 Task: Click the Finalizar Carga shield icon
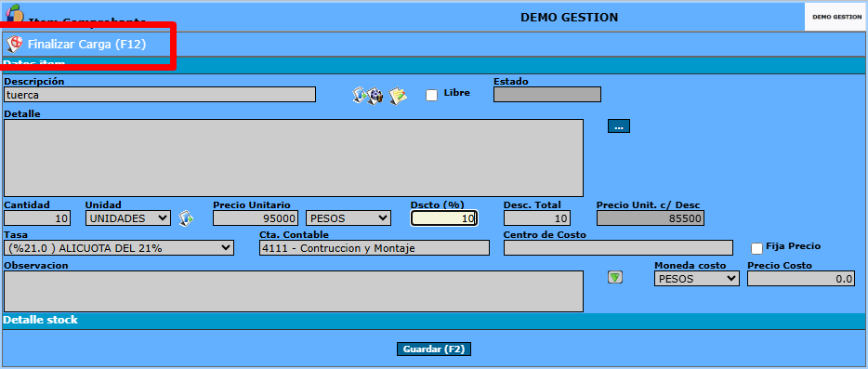(14, 44)
